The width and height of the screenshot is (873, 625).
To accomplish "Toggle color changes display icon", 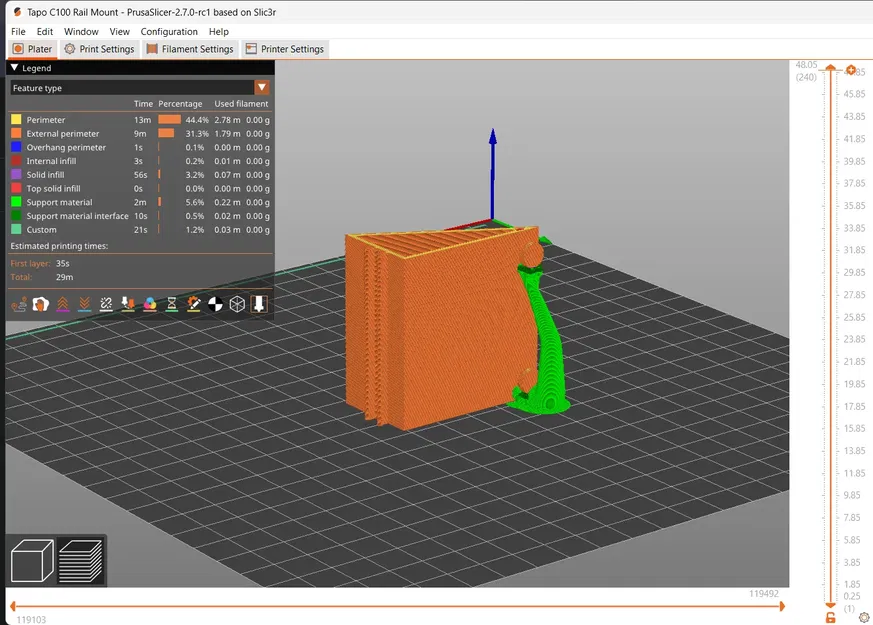I will [150, 304].
